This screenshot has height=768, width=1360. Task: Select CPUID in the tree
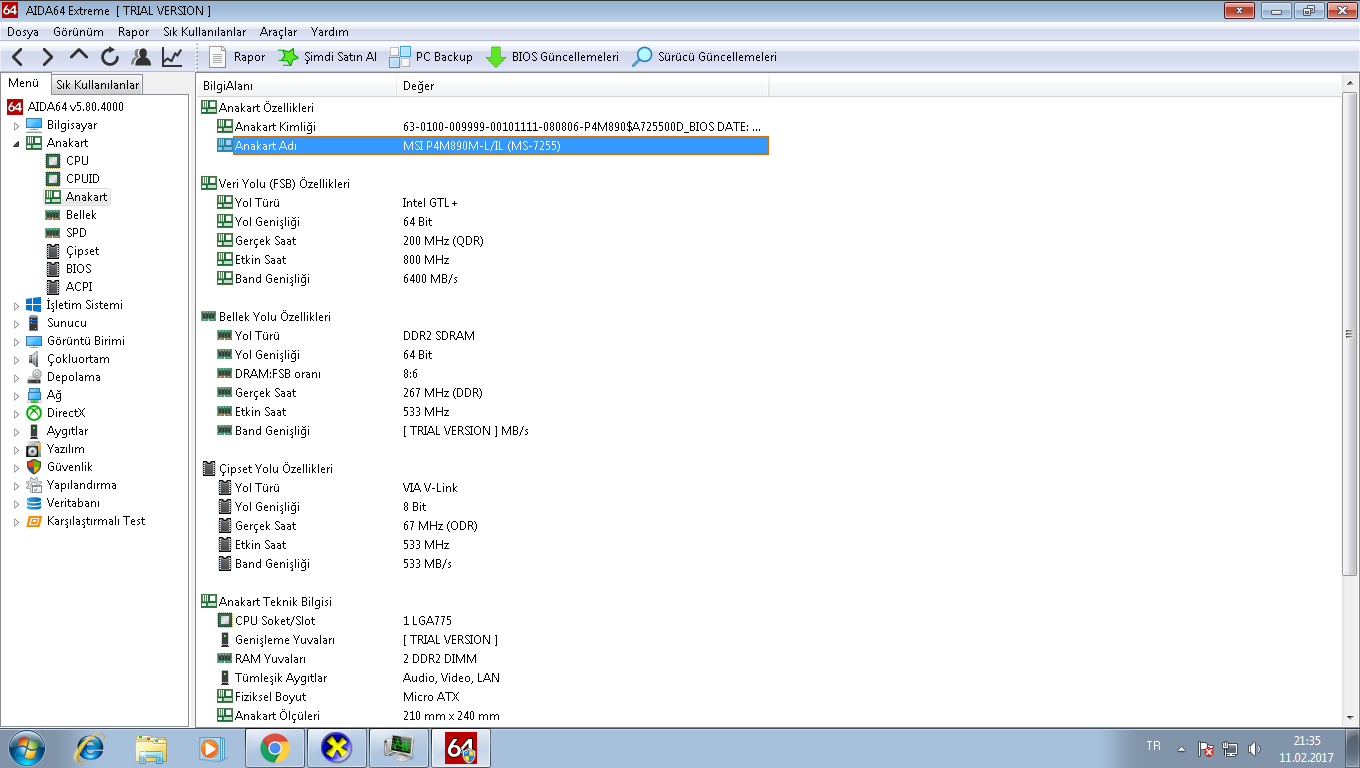[82, 179]
